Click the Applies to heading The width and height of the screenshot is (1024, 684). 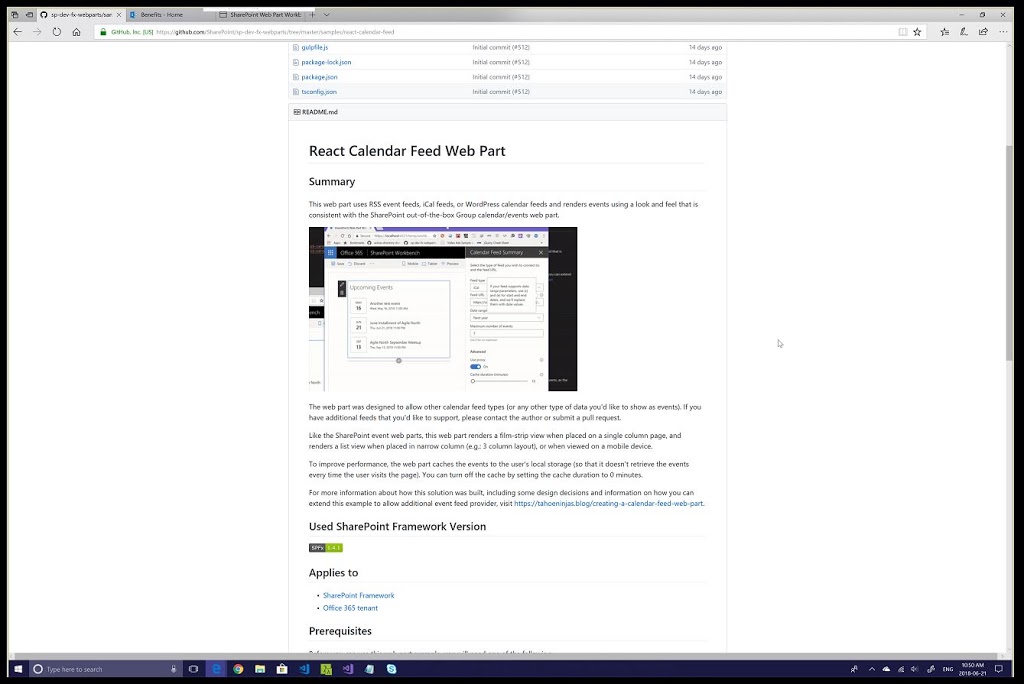coord(333,573)
